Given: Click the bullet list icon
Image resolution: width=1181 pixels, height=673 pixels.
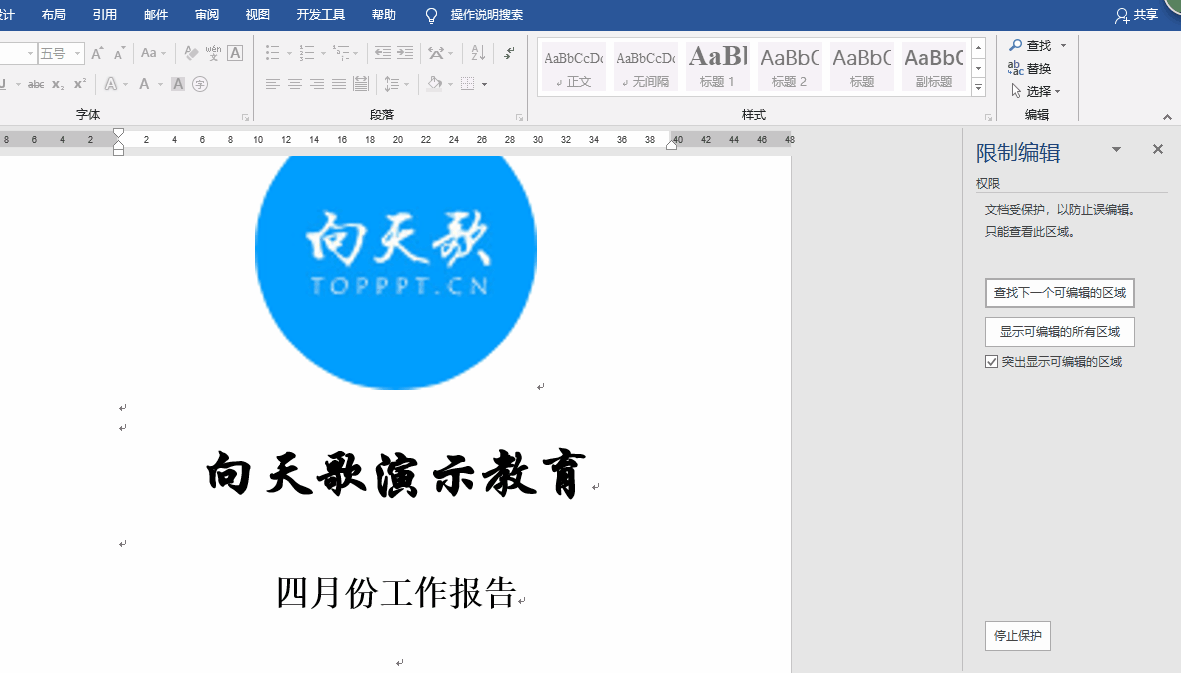Looking at the screenshot, I should [x=273, y=53].
